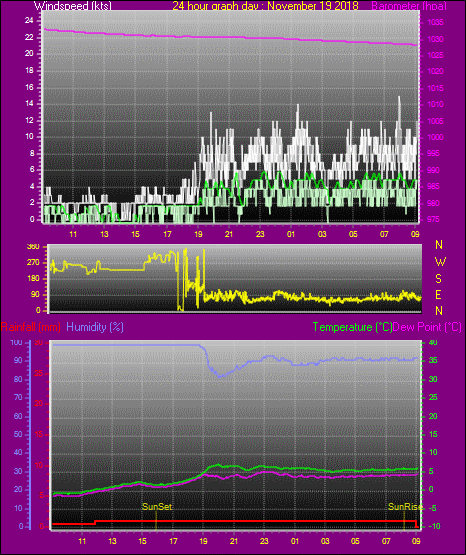Click the Temperature (°C) legend label
This screenshot has height=555, width=466.
point(352,327)
